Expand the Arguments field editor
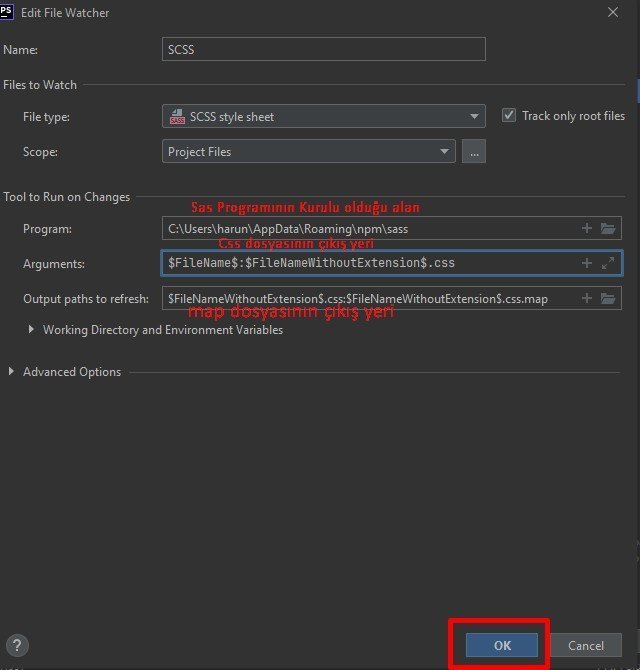Image resolution: width=640 pixels, height=670 pixels. pos(607,264)
